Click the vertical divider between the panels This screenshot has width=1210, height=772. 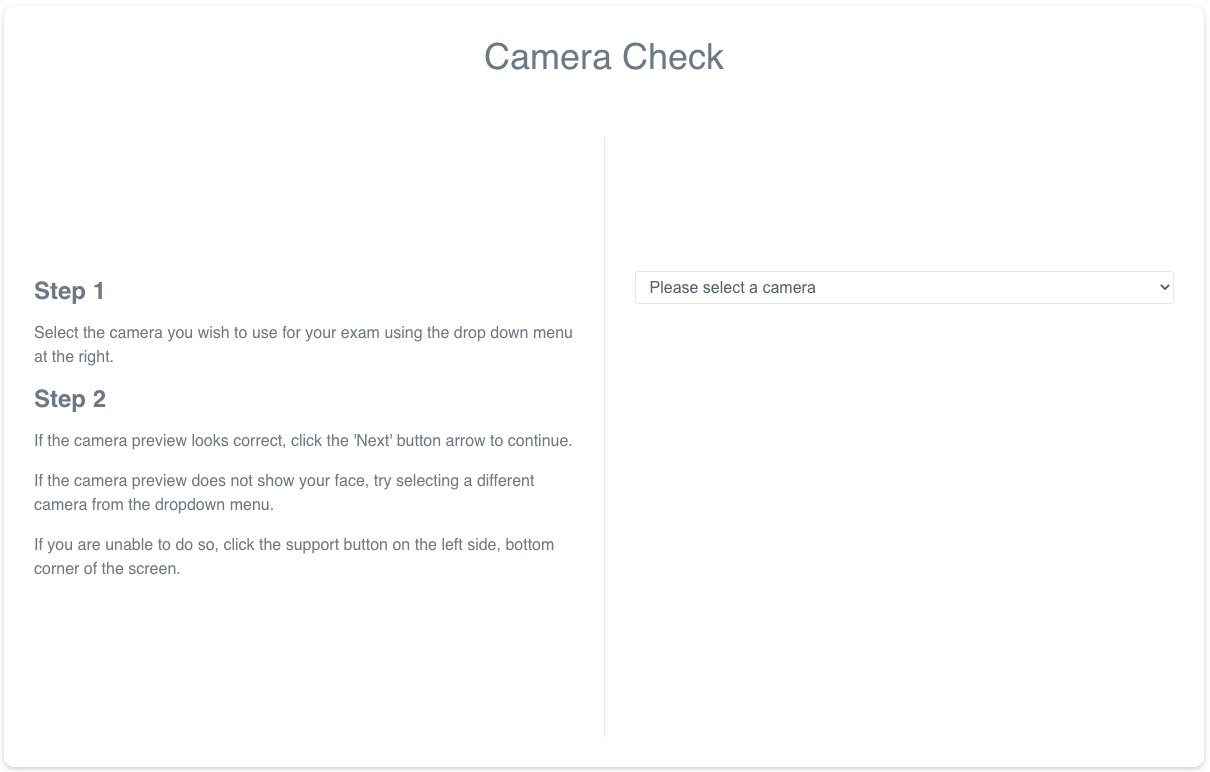[604, 437]
